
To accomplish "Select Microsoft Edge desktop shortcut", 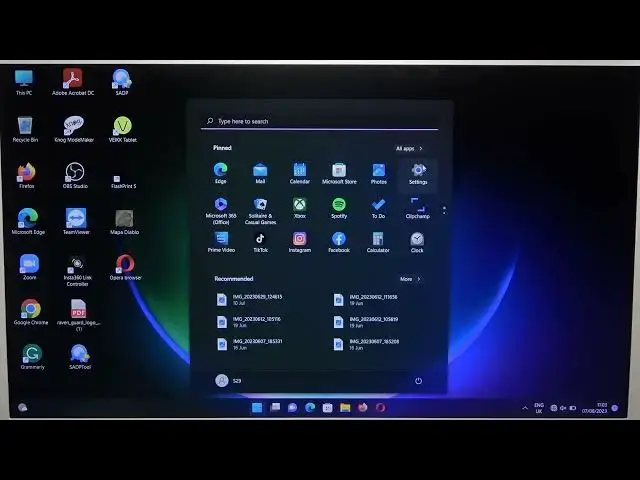I will tap(28, 221).
